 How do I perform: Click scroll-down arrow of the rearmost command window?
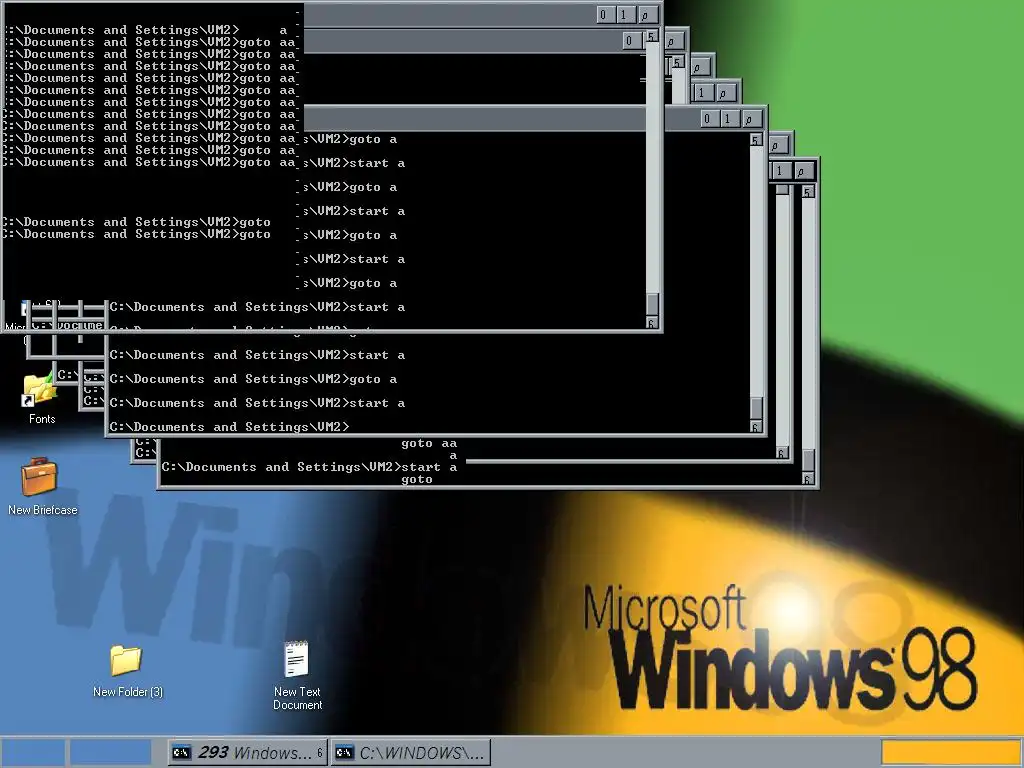pyautogui.click(x=808, y=479)
